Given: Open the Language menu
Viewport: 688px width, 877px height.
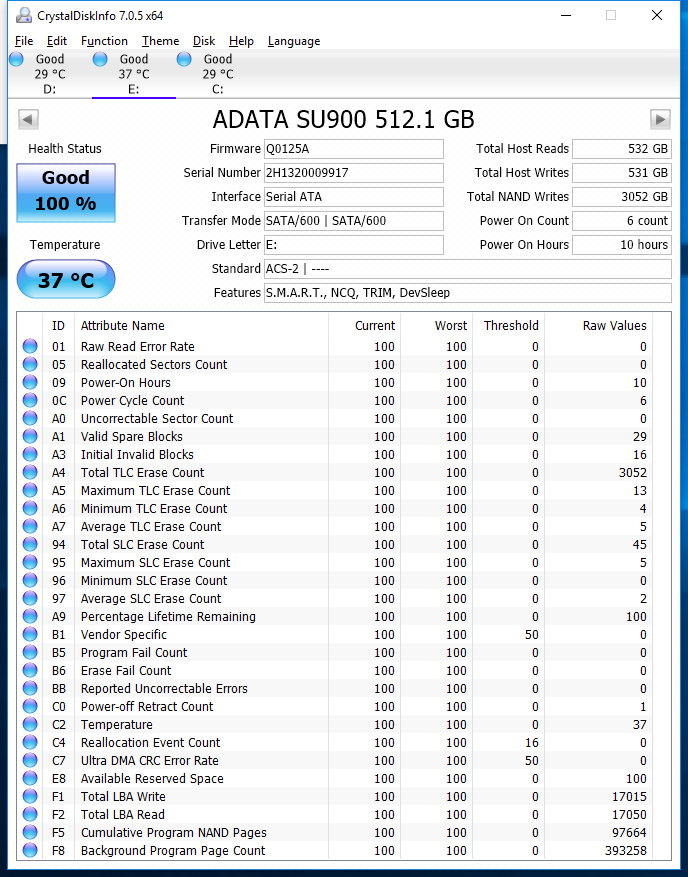Looking at the screenshot, I should pyautogui.click(x=294, y=41).
